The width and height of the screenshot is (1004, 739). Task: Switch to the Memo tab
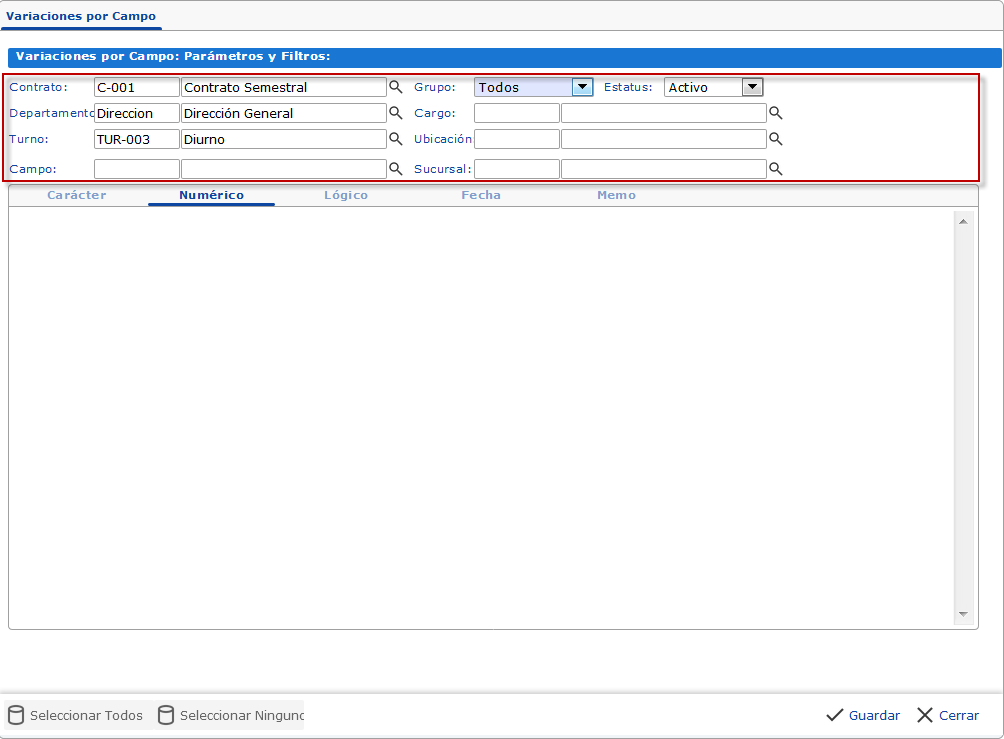tap(616, 195)
